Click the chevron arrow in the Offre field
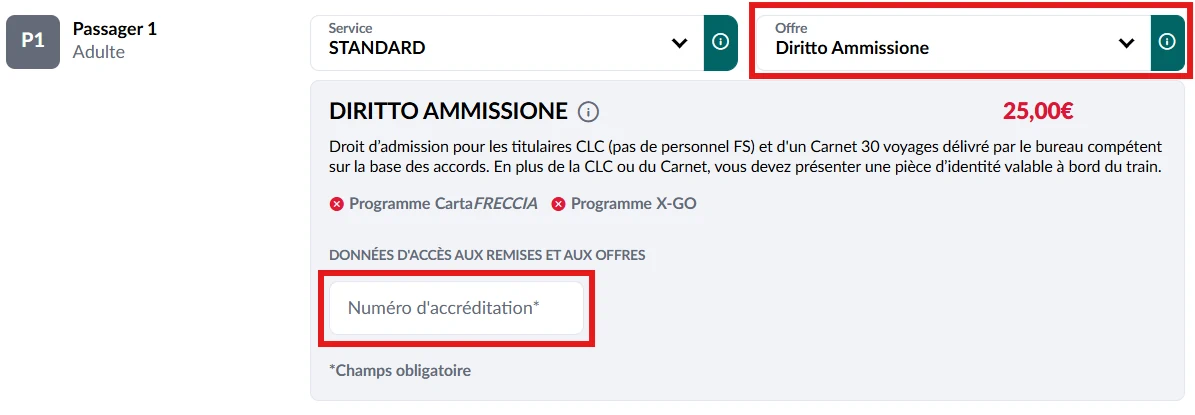Image resolution: width=1195 pixels, height=415 pixels. (1127, 43)
